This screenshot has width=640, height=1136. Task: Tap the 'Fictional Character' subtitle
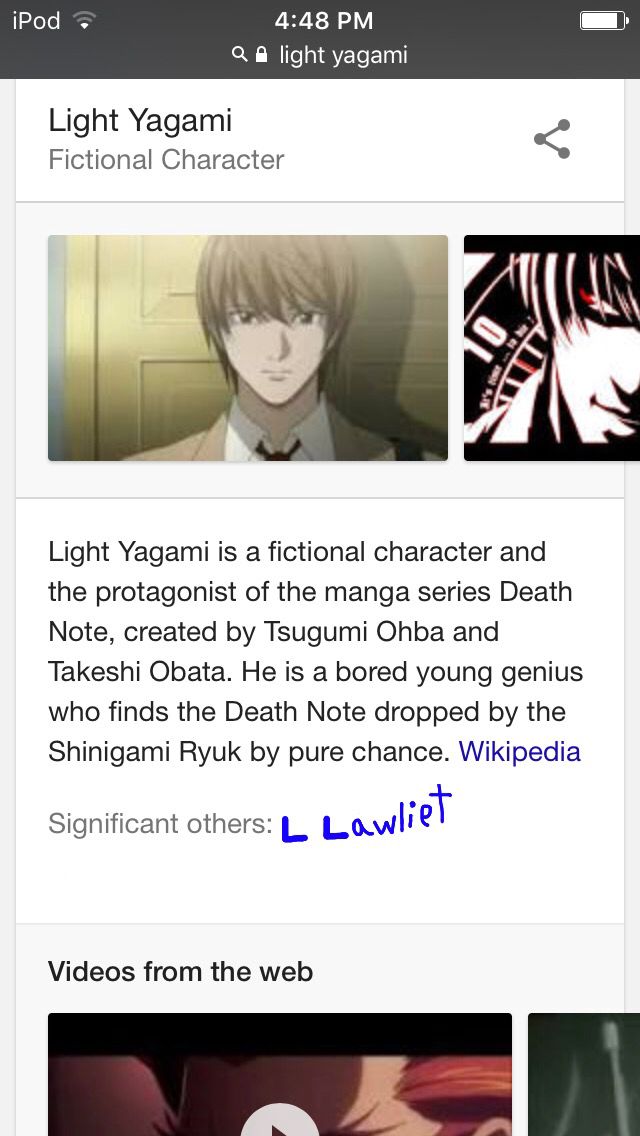166,159
